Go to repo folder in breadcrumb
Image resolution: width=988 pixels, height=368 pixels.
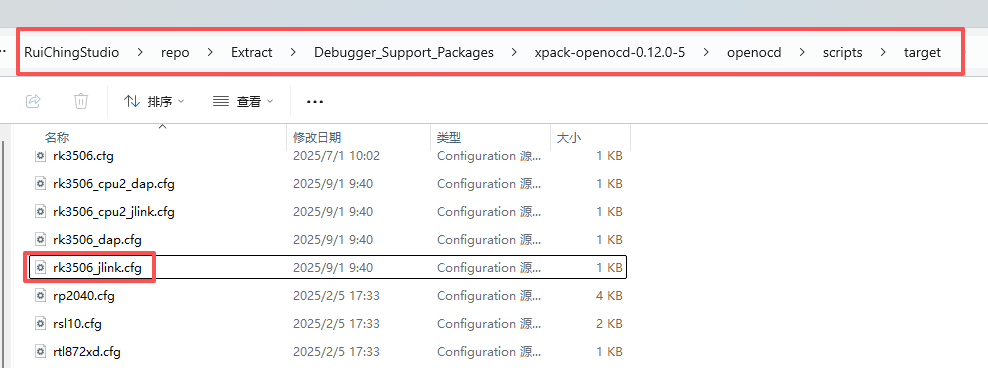(175, 52)
